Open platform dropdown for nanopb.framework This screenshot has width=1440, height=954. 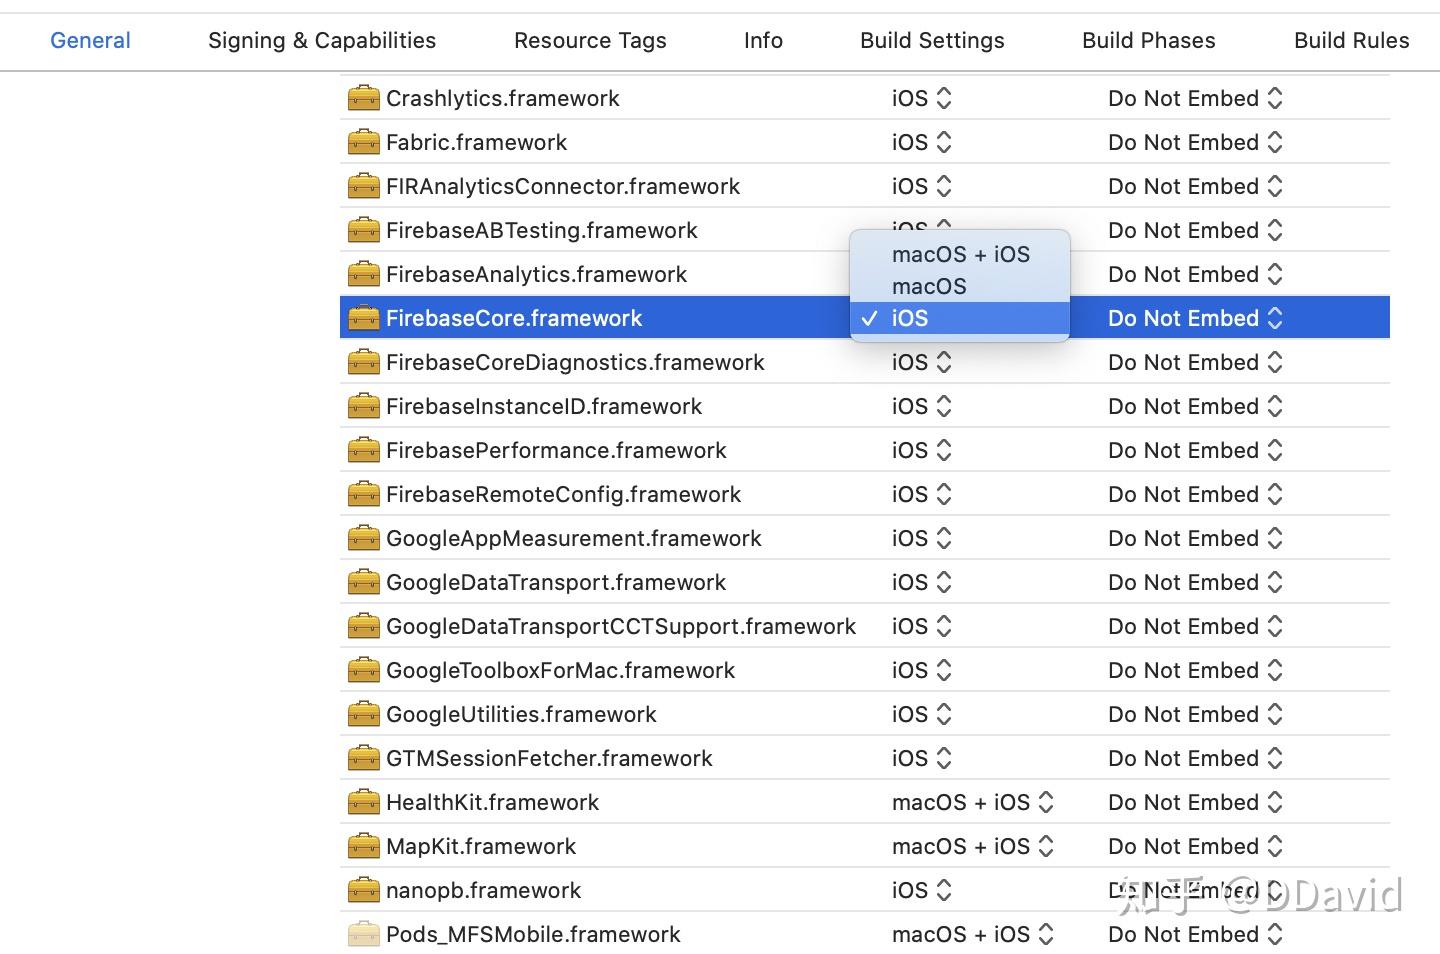point(921,890)
